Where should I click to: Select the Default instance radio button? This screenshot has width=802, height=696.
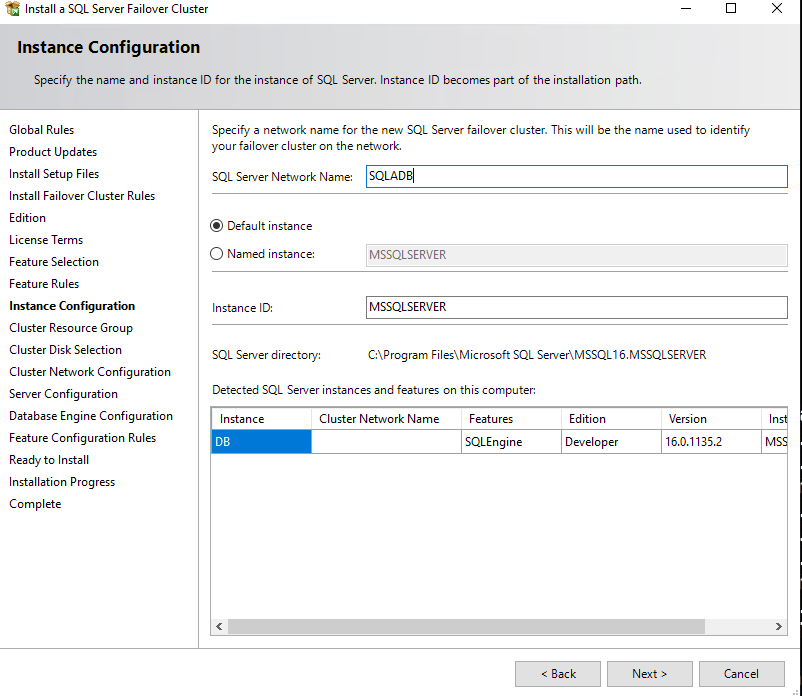click(216, 226)
